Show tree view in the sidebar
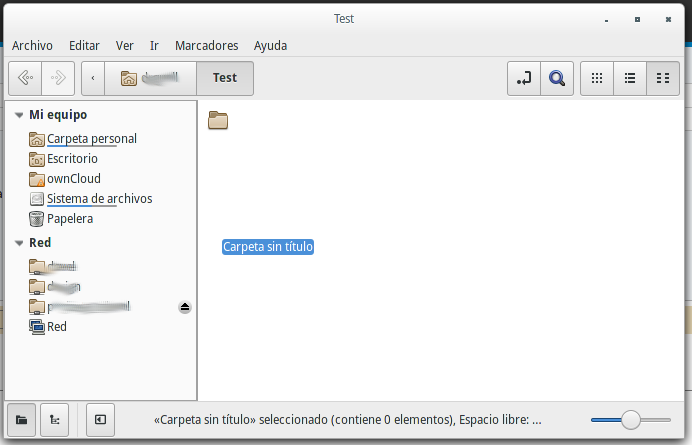This screenshot has height=445, width=692. [54, 420]
